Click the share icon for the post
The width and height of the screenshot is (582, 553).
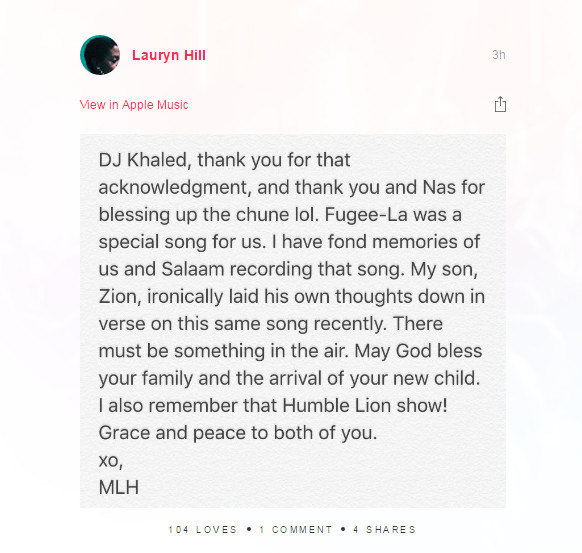pos(500,104)
